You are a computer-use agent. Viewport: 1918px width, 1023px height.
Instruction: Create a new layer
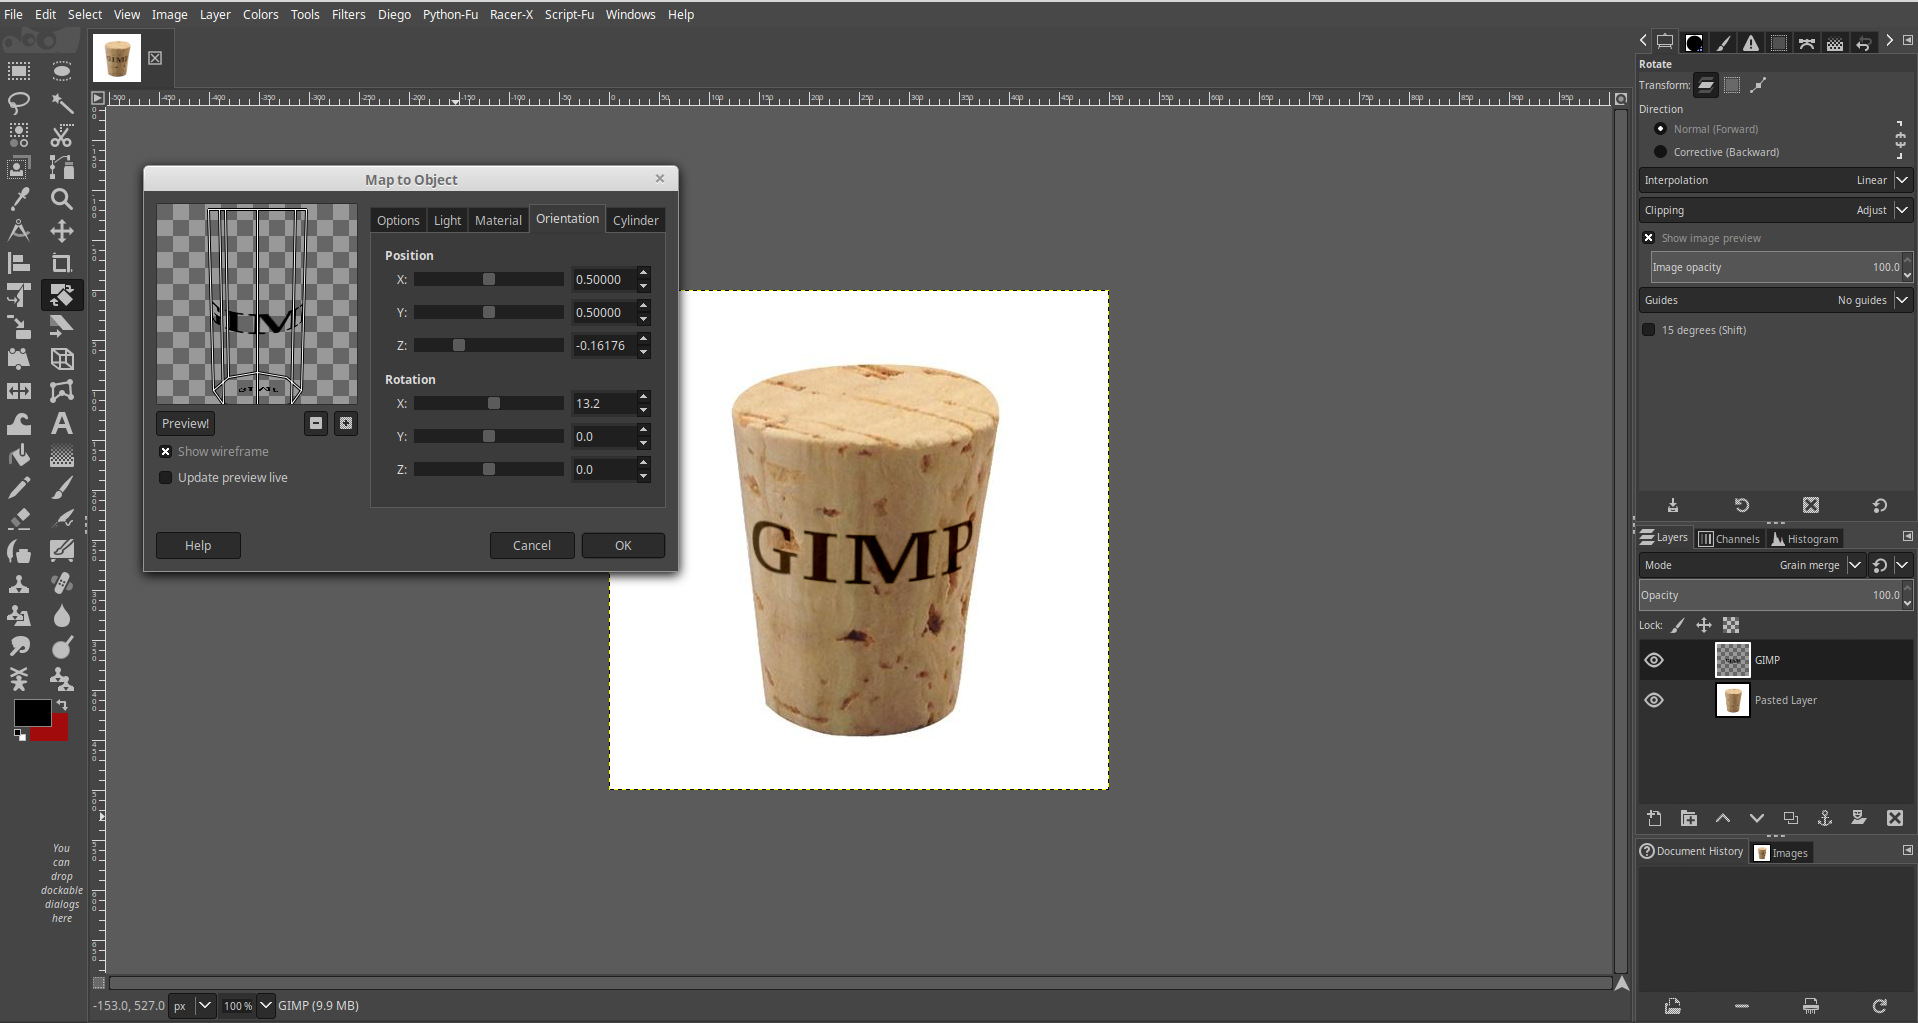click(1654, 818)
